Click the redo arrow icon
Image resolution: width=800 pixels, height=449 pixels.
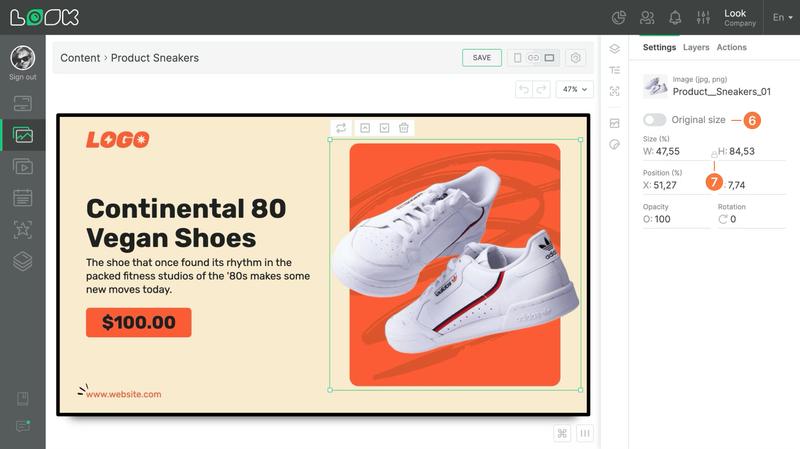point(541,89)
